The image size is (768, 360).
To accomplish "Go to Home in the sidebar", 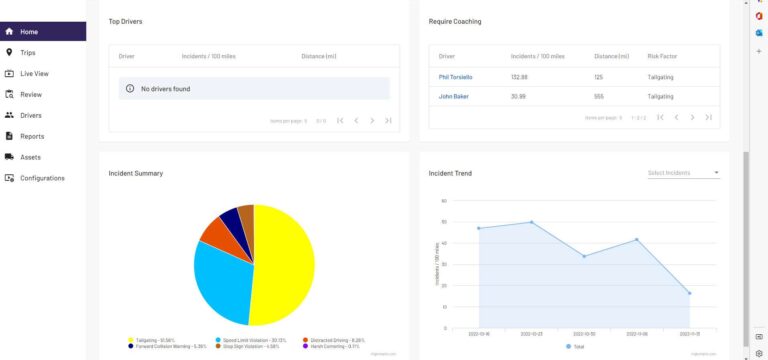I will pos(43,31).
